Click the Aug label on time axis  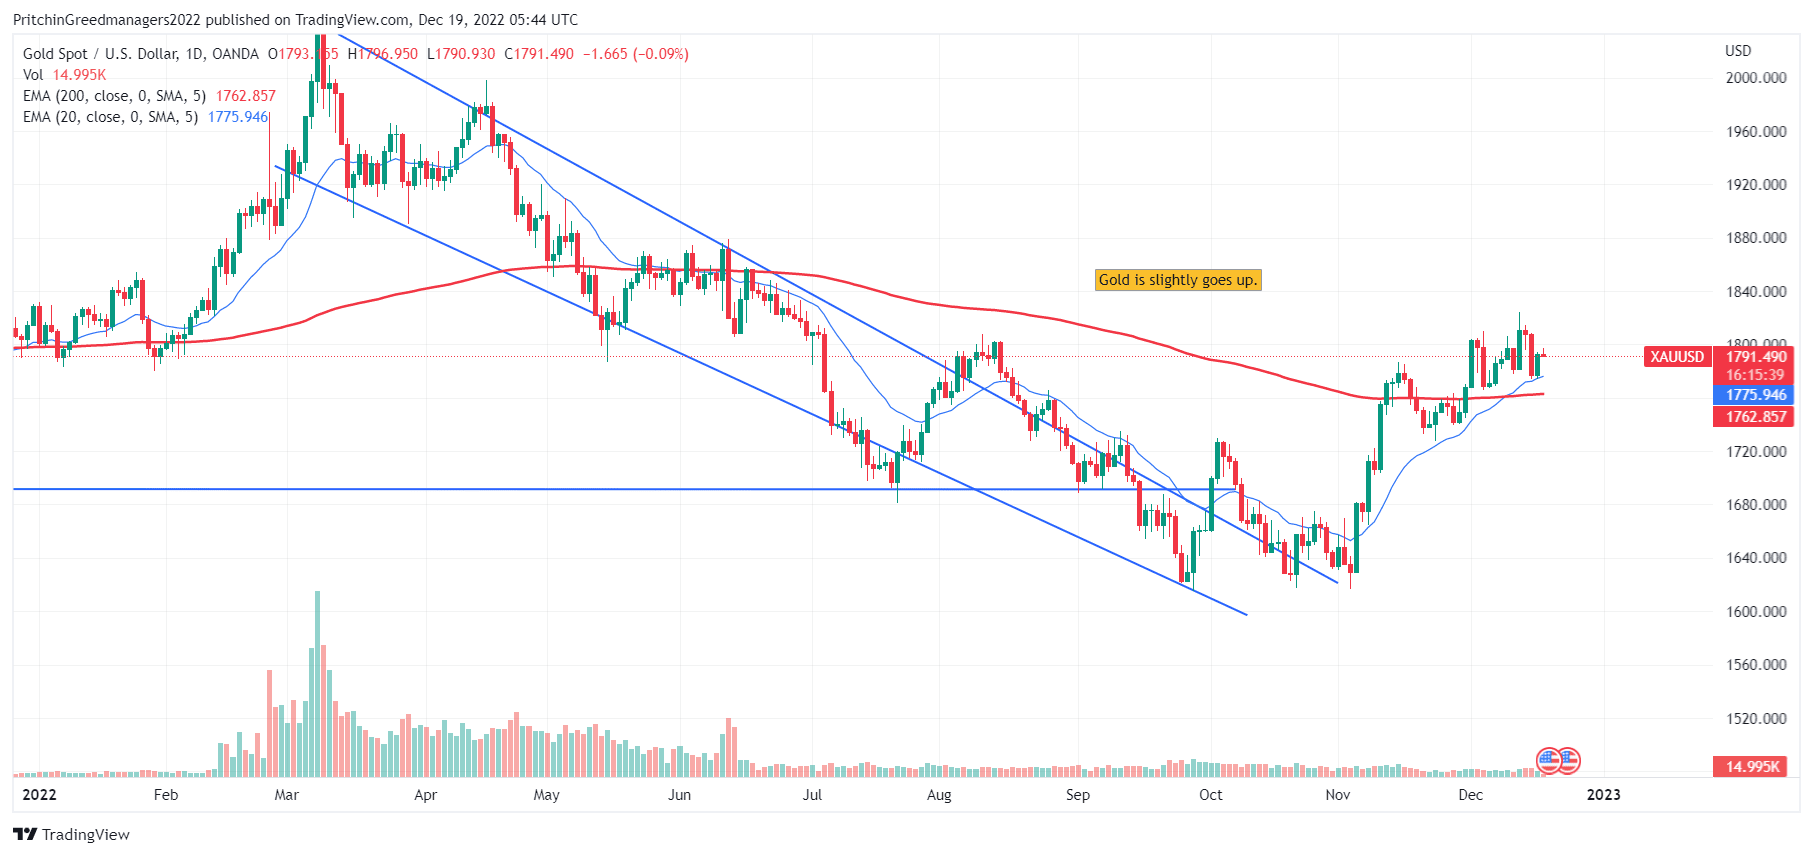pos(939,795)
